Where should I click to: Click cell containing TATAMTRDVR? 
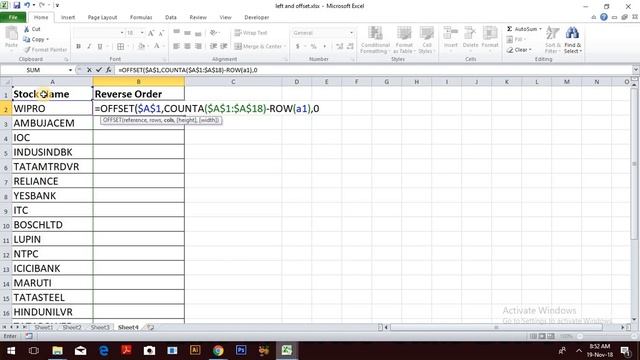(x=52, y=167)
